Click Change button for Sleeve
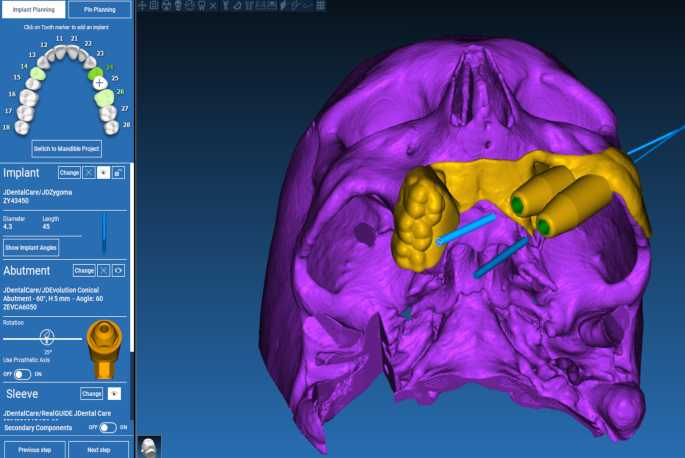The width and height of the screenshot is (685, 458). [x=92, y=394]
